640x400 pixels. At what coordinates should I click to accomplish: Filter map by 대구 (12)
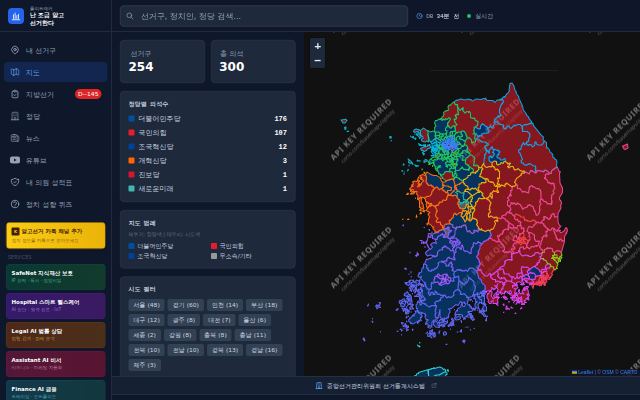pyautogui.click(x=147, y=320)
